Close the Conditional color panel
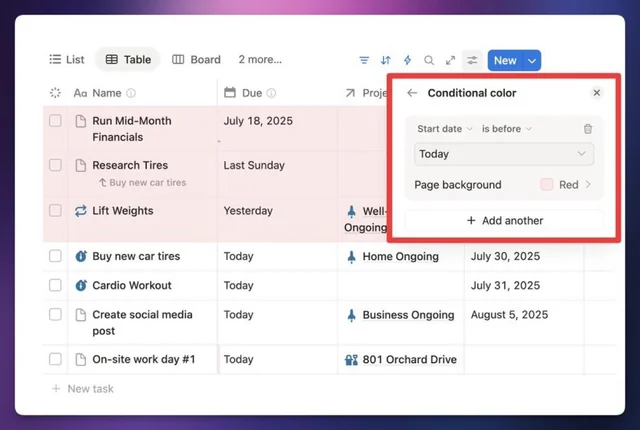The height and width of the screenshot is (430, 640). (x=597, y=93)
